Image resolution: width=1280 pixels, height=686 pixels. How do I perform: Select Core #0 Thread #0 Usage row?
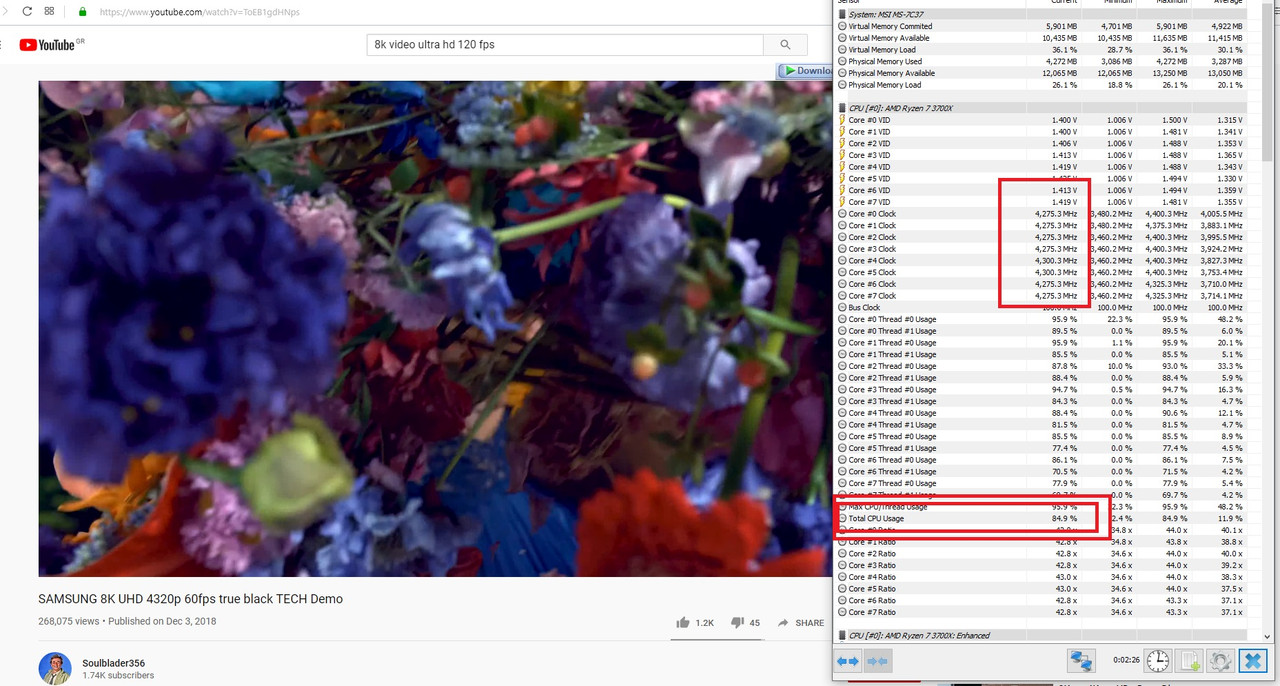click(1041, 319)
